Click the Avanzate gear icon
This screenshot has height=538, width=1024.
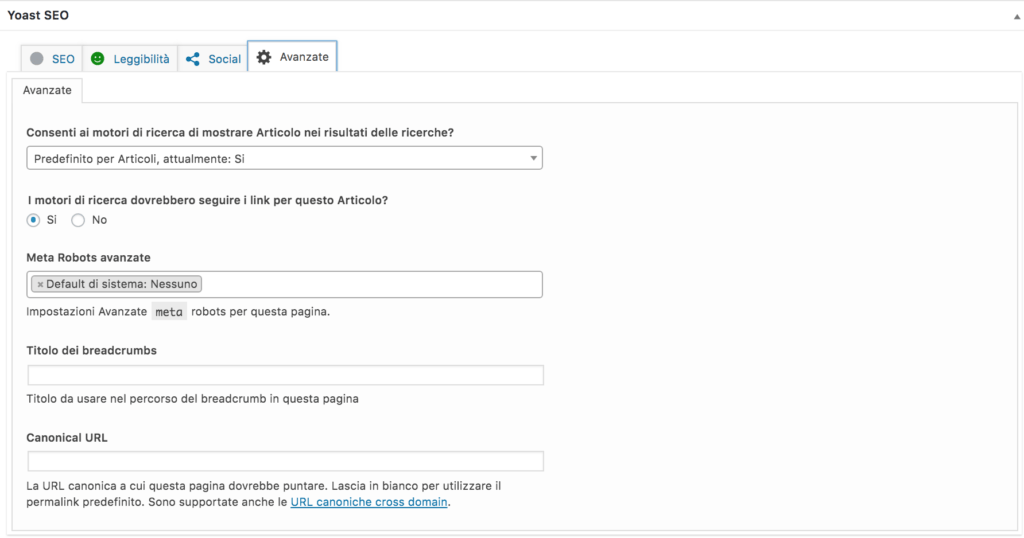264,57
